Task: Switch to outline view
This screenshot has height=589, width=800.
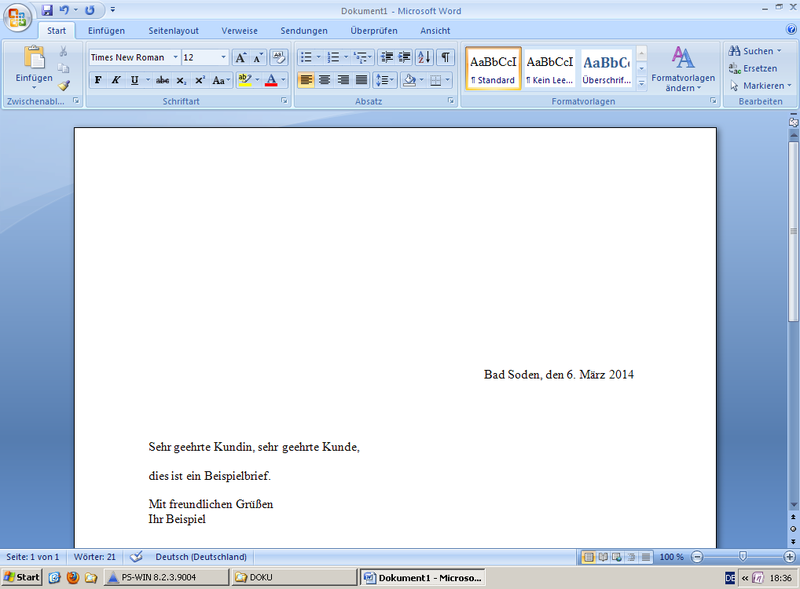Action: coord(631,557)
